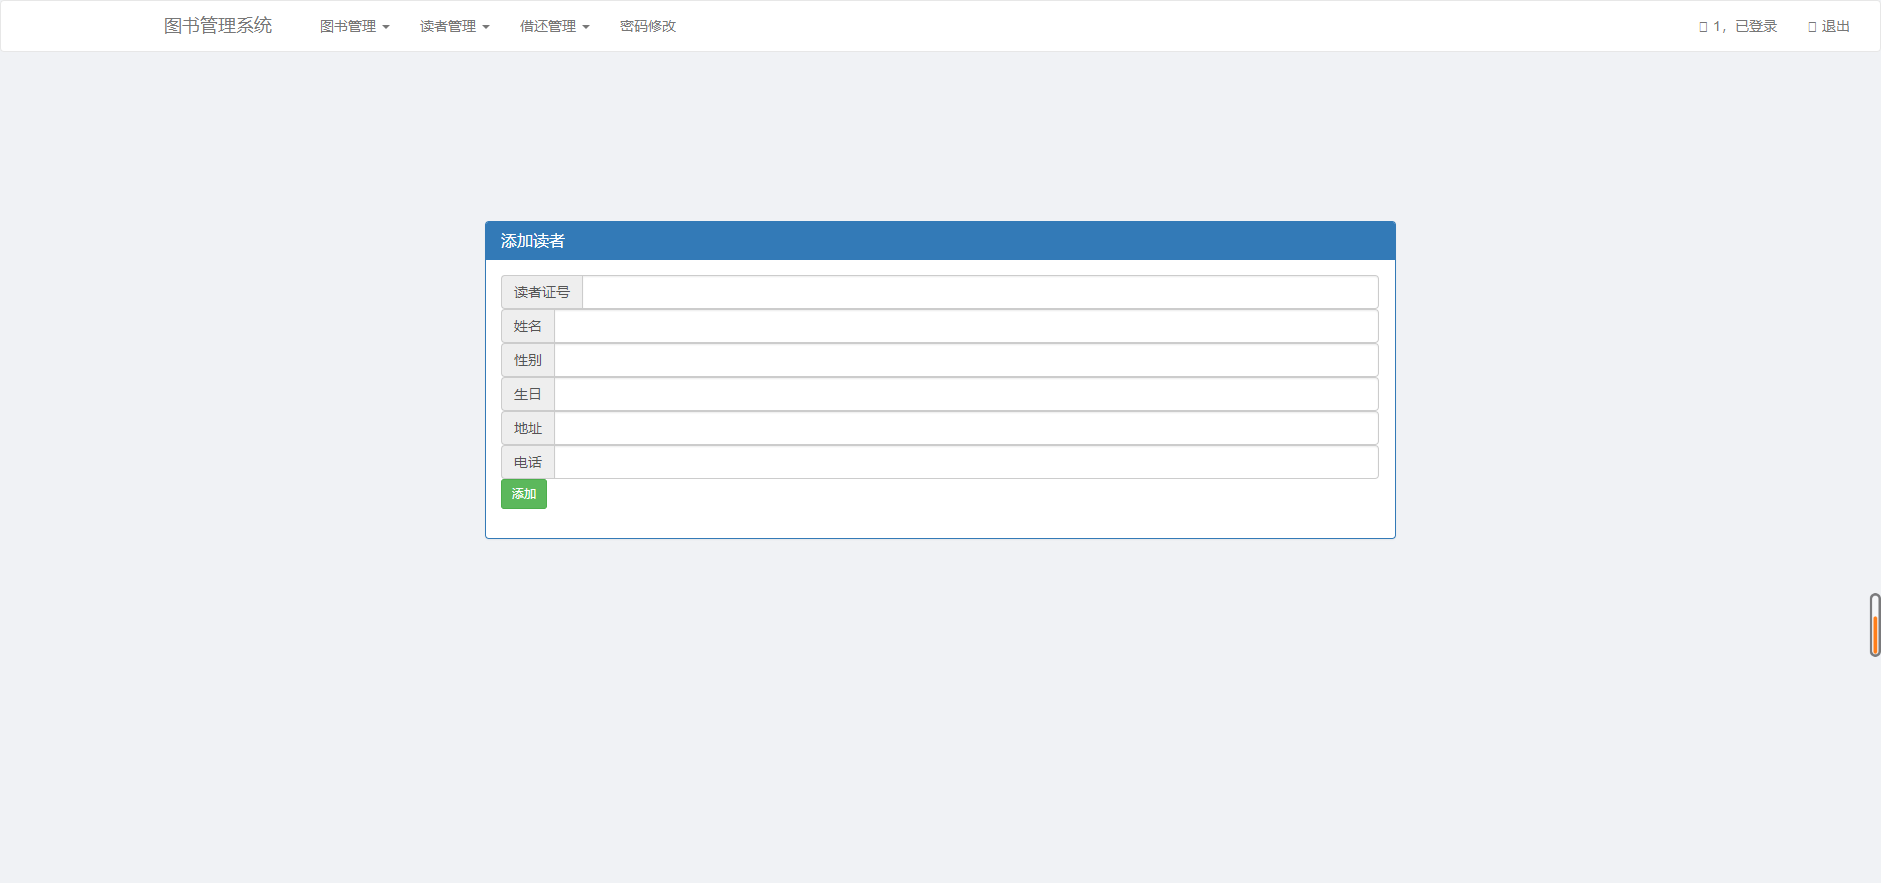Screen dimensions: 1881x883
Task: Click the 1, 已登录 user link
Action: pyautogui.click(x=1738, y=26)
